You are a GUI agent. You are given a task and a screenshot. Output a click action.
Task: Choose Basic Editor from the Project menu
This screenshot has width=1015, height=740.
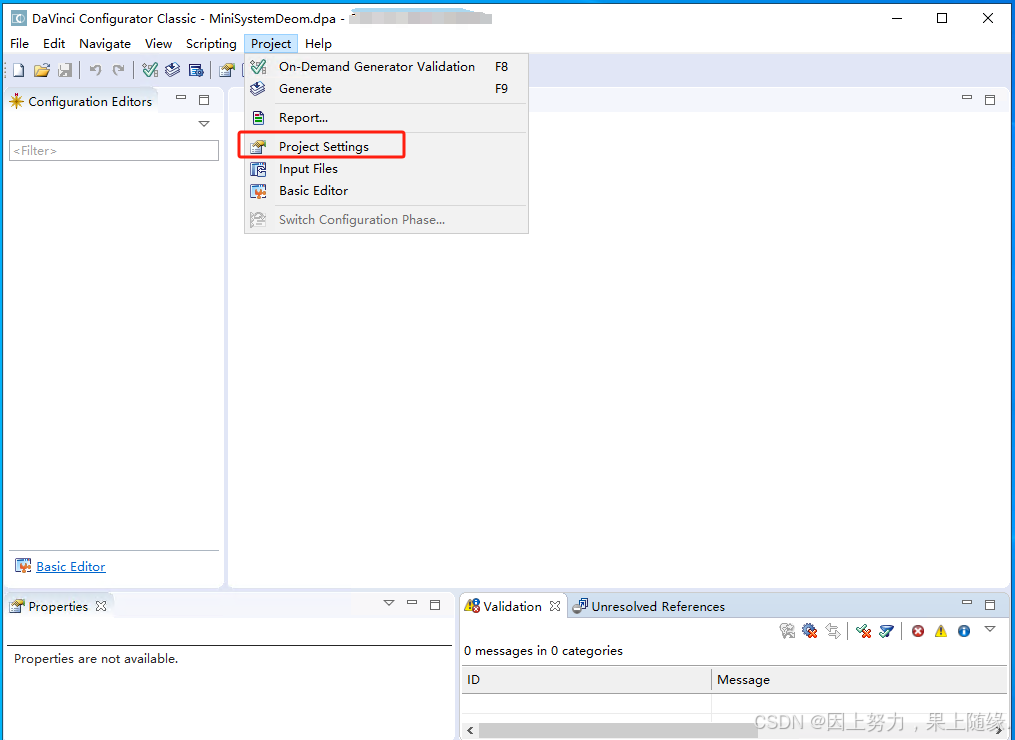click(386, 190)
